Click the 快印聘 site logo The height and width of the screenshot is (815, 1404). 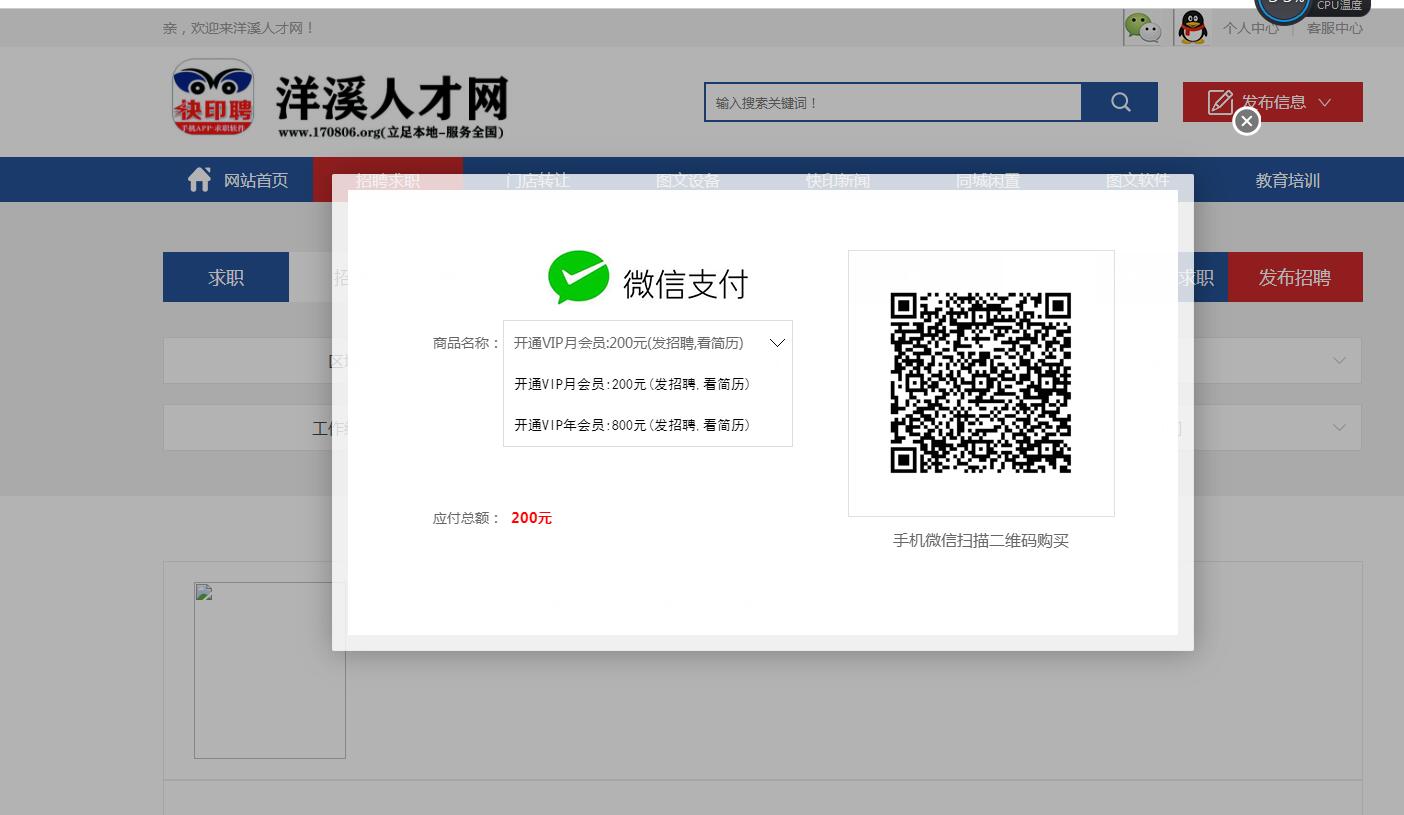(213, 97)
